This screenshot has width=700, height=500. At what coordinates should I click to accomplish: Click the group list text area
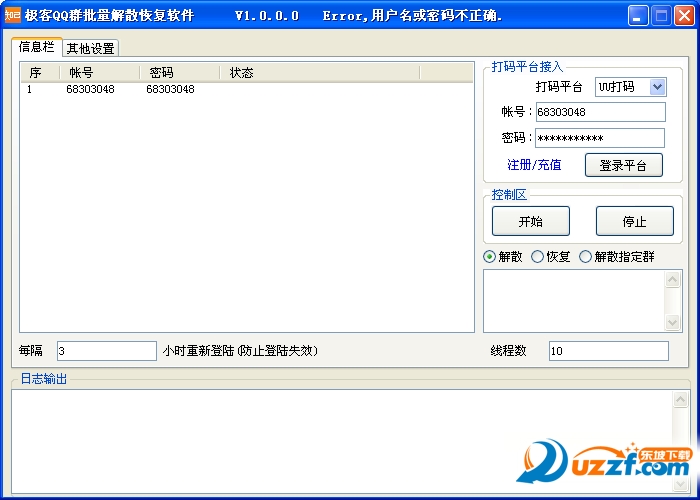pyautogui.click(x=574, y=301)
